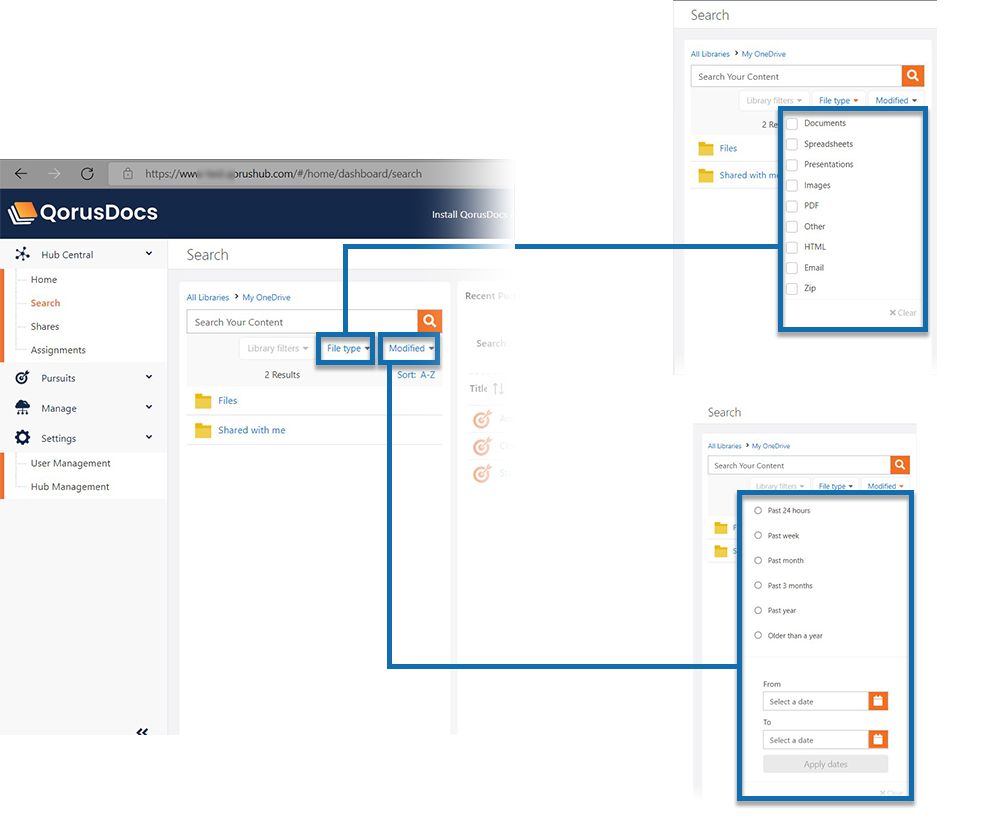
Task: Select Past 24 hours radio option
Action: point(758,510)
